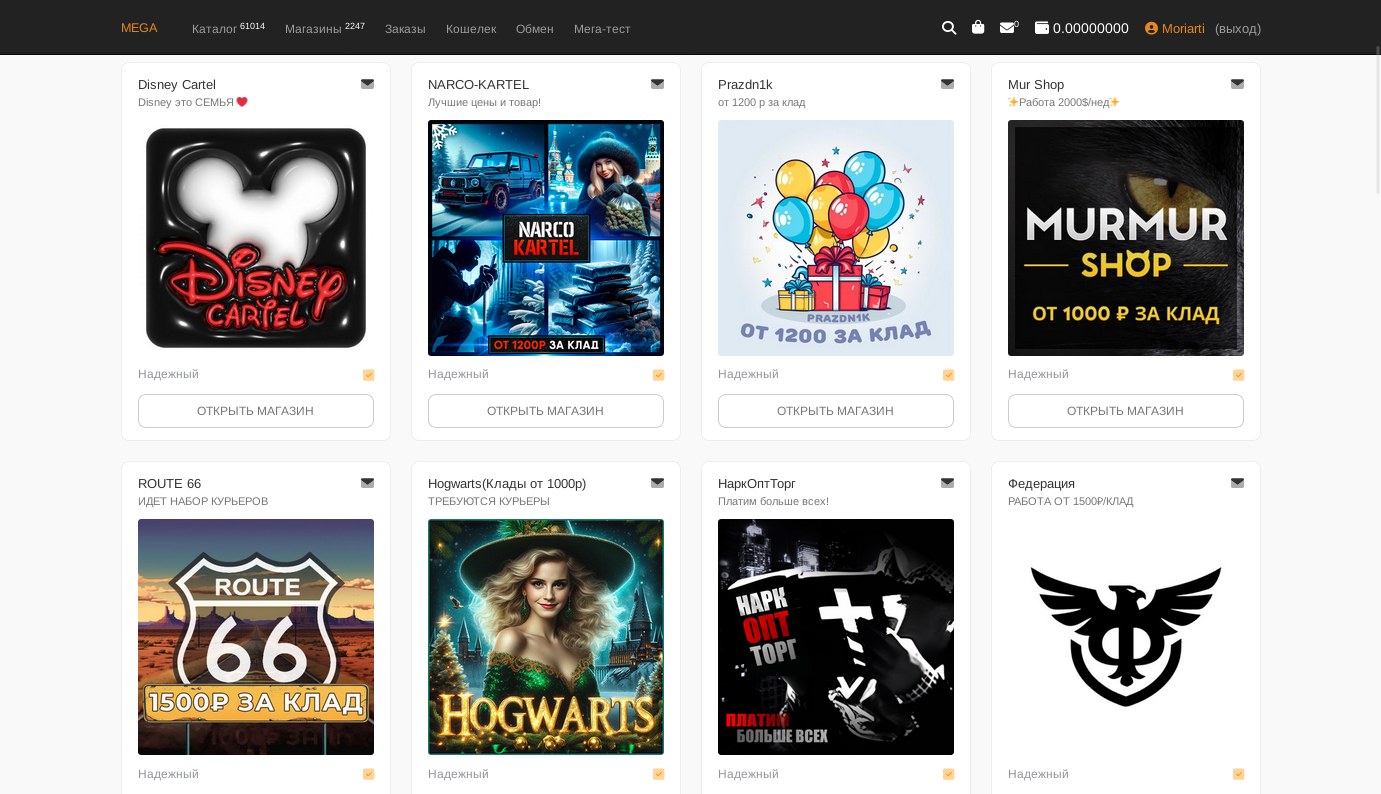Click ОТКРЫТЬ МАГАЗИН under Disney Cartel
Screen dimensions: 1381x794
coord(256,411)
